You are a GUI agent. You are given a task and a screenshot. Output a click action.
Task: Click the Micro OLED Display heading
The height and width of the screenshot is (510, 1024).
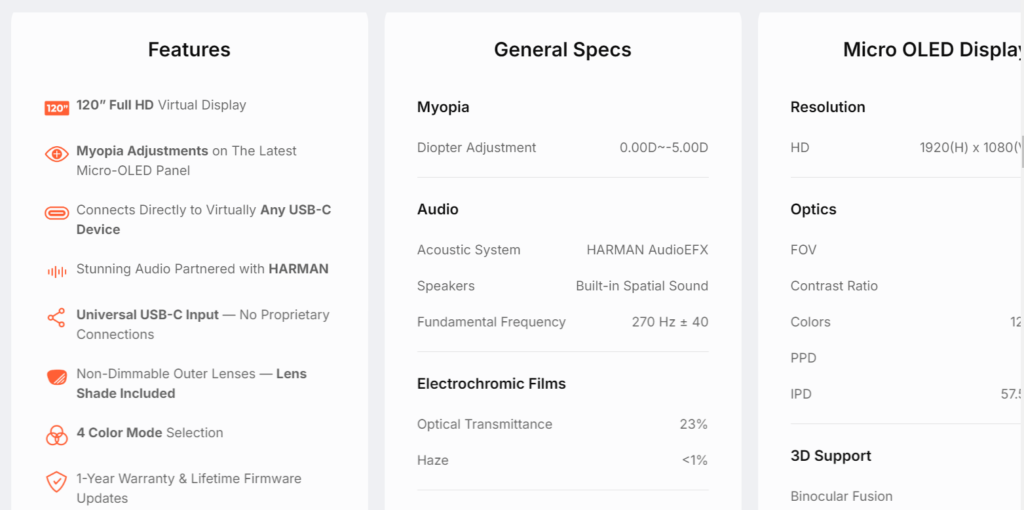click(933, 50)
